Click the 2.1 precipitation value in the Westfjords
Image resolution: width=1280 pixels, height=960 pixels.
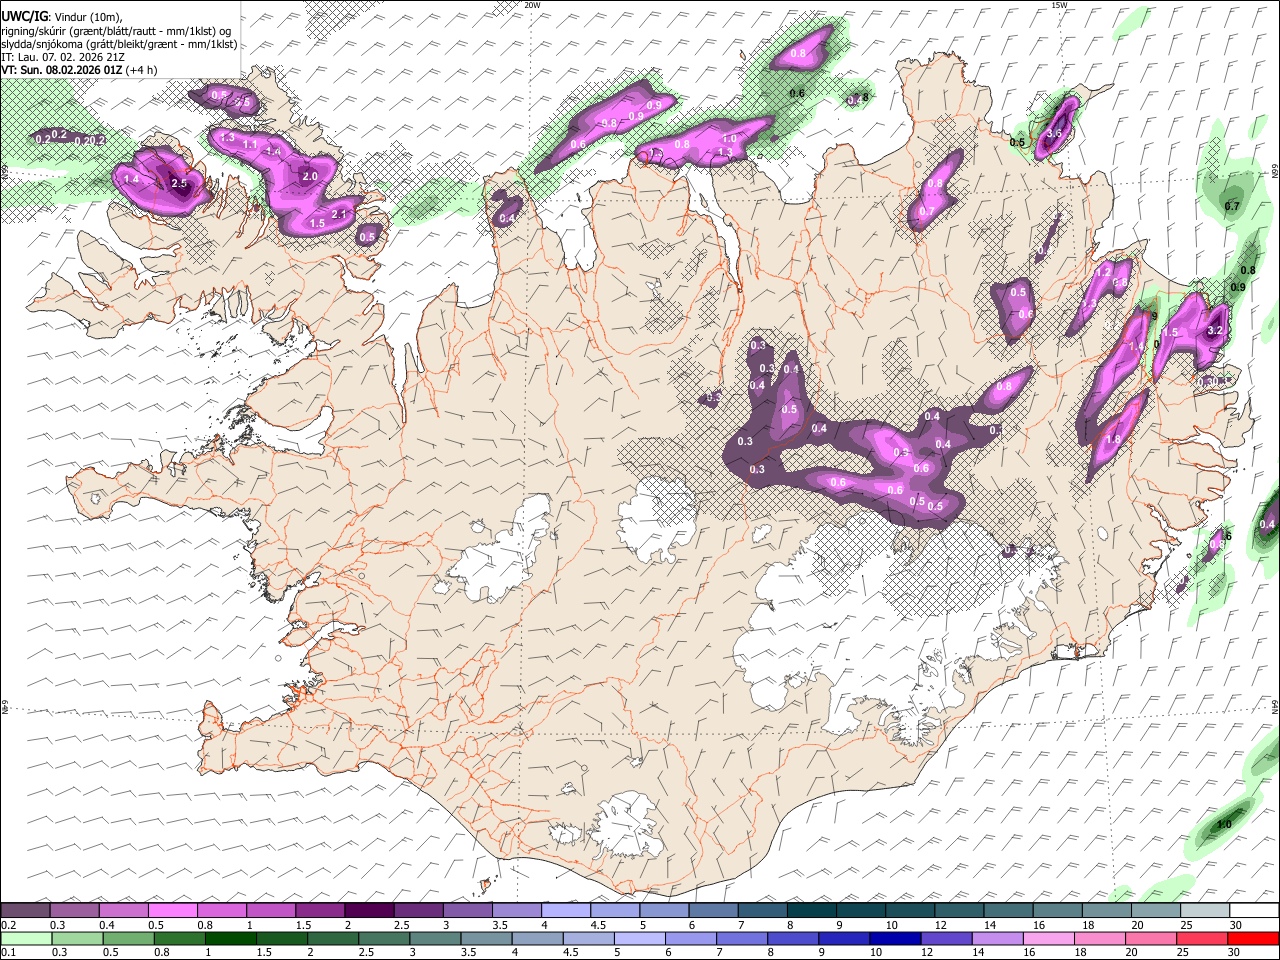(x=338, y=214)
